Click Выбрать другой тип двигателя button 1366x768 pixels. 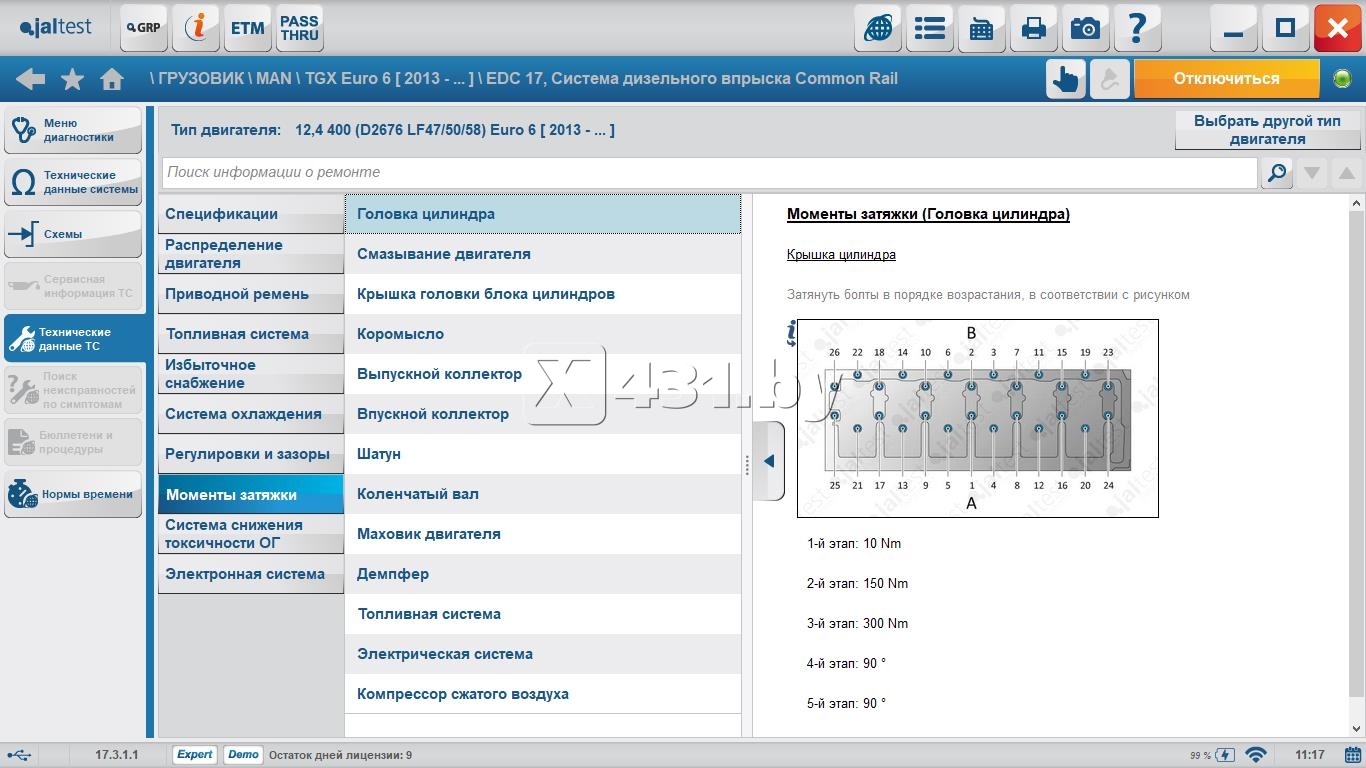(1267, 130)
